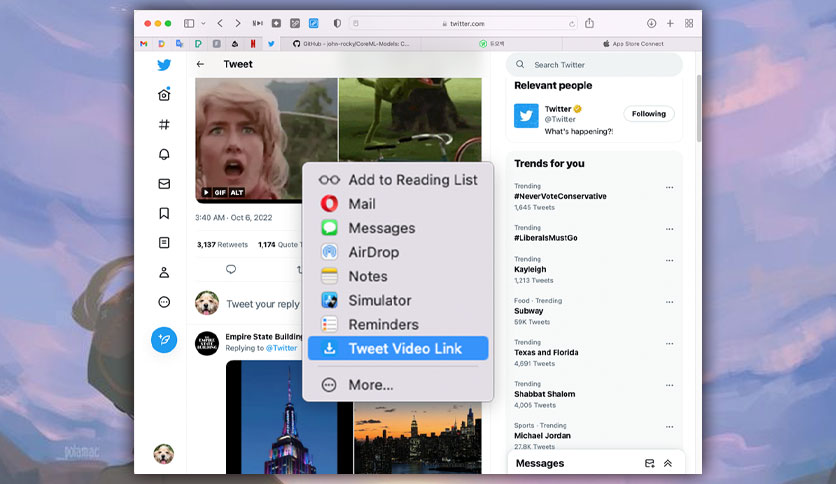The width and height of the screenshot is (836, 484).
Task: Switch to the pinned Netflix tab
Action: [253, 44]
